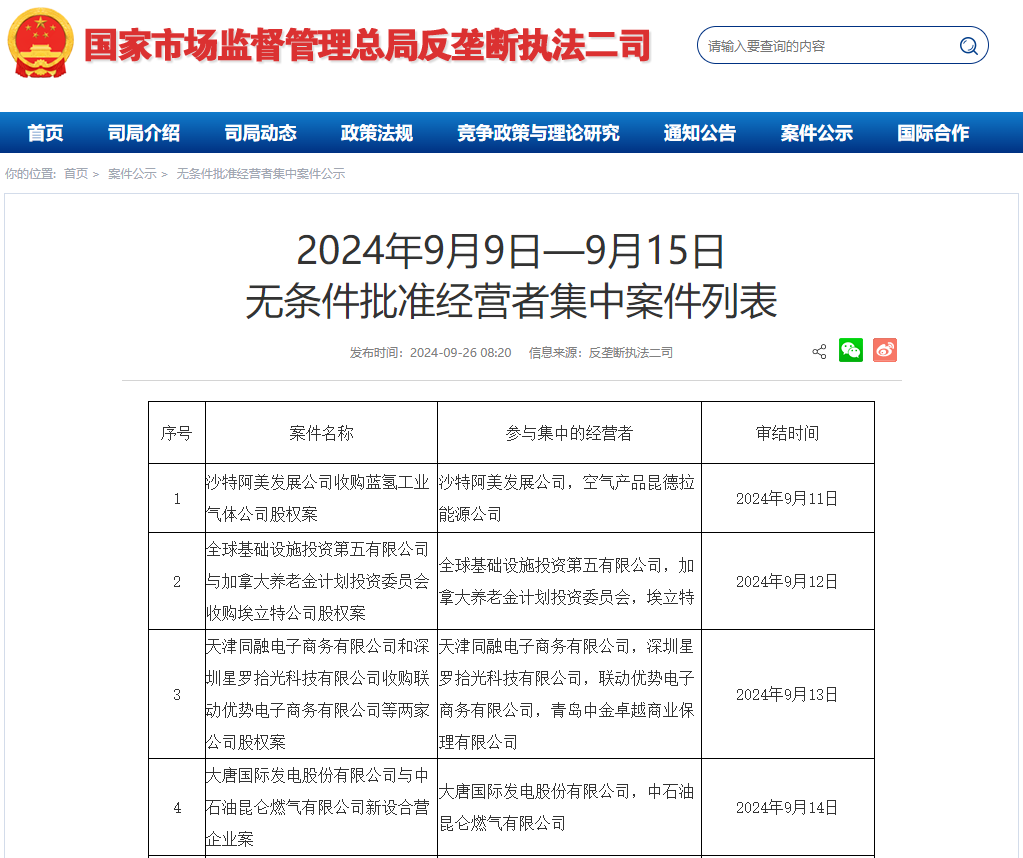Click the date 2024年9月14日
The image size is (1023, 858).
click(787, 808)
